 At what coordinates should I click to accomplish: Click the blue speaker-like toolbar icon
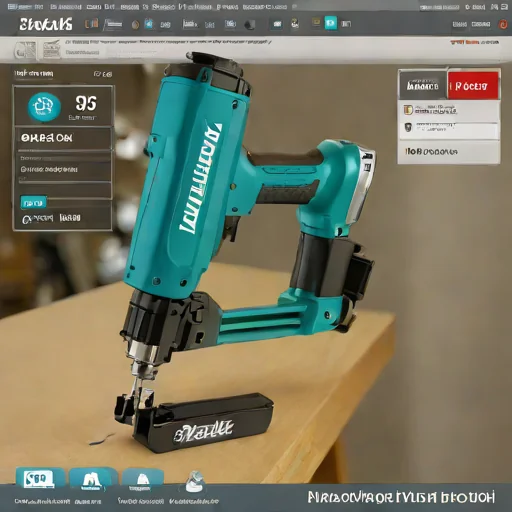coord(149,24)
